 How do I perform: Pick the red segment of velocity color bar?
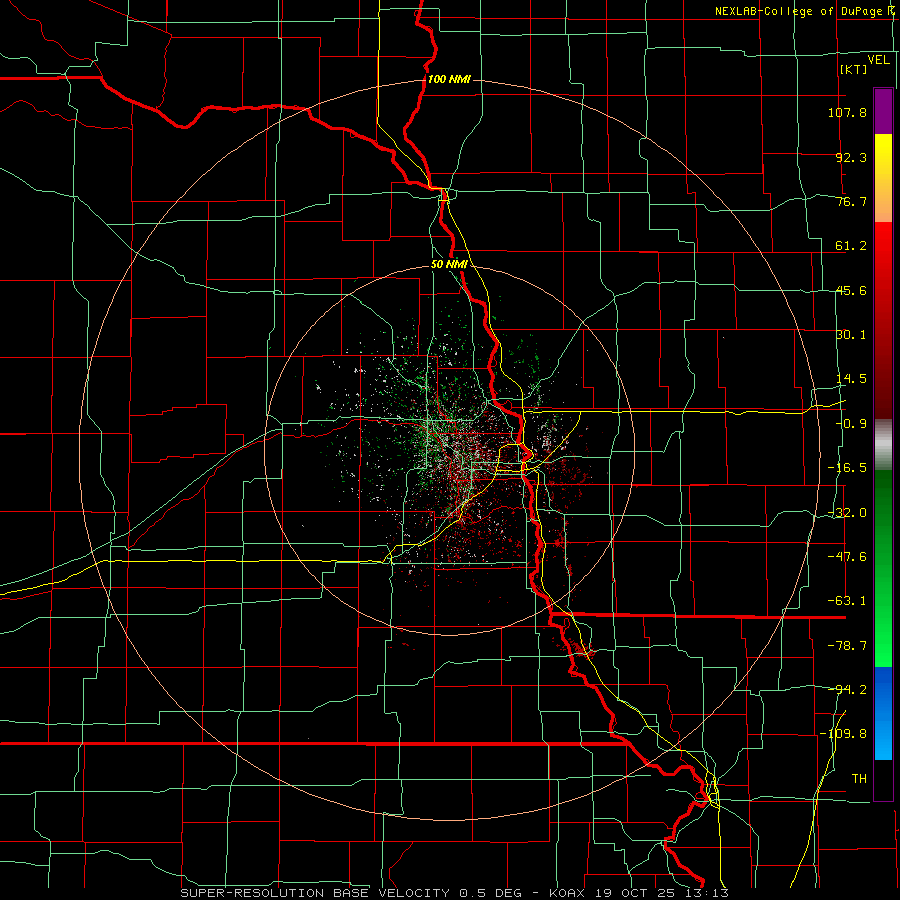click(x=883, y=320)
